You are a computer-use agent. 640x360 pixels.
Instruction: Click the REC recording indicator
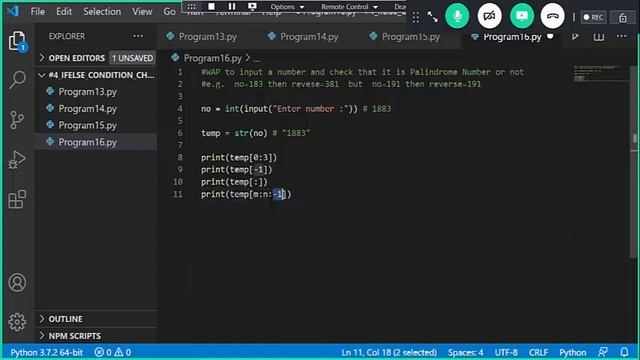pyautogui.click(x=593, y=17)
